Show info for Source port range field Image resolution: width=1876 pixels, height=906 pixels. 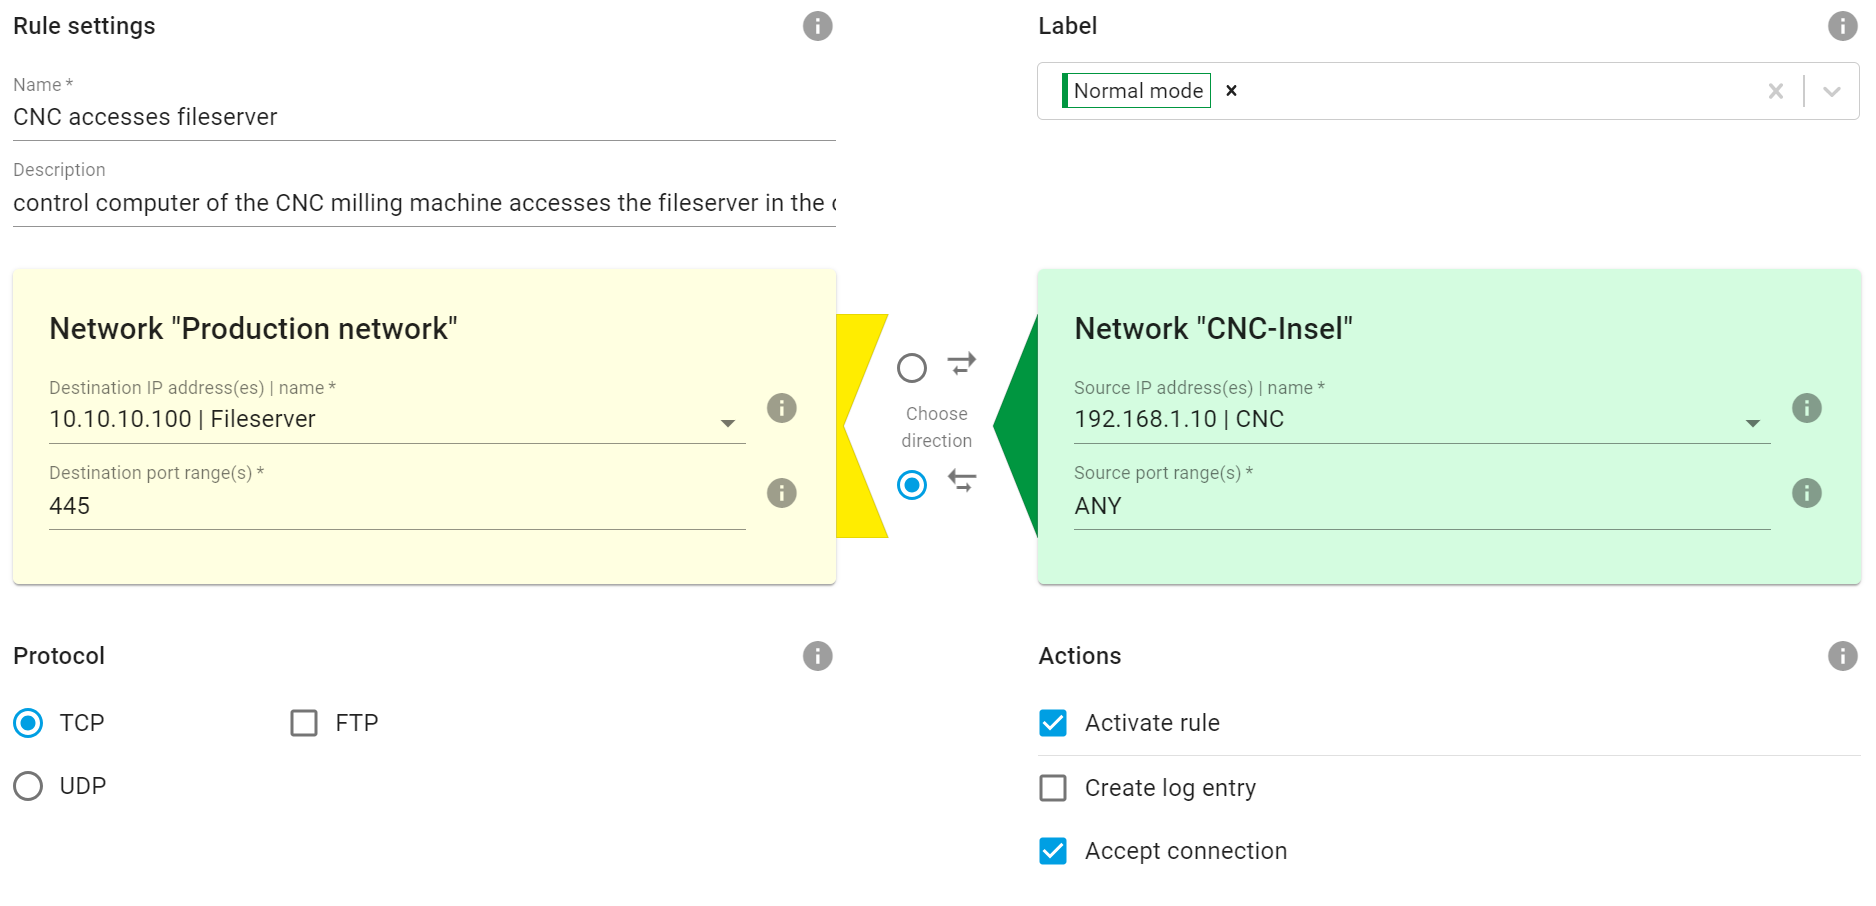click(1806, 493)
